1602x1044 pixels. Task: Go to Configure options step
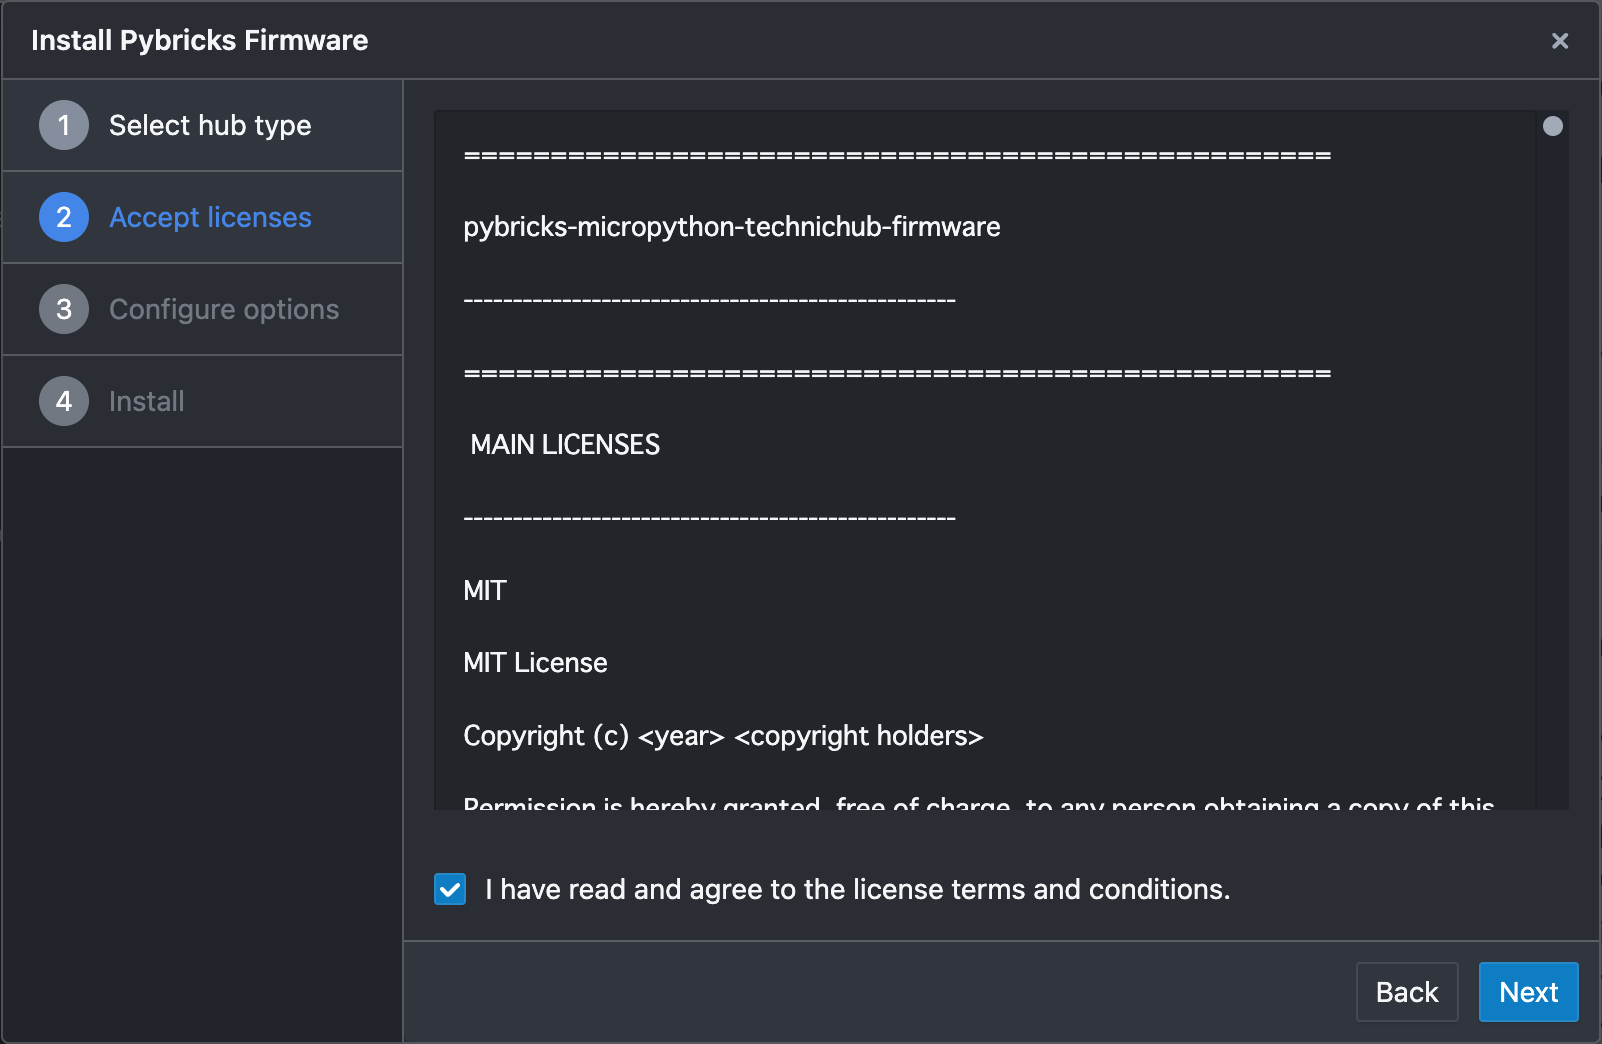pos(224,309)
